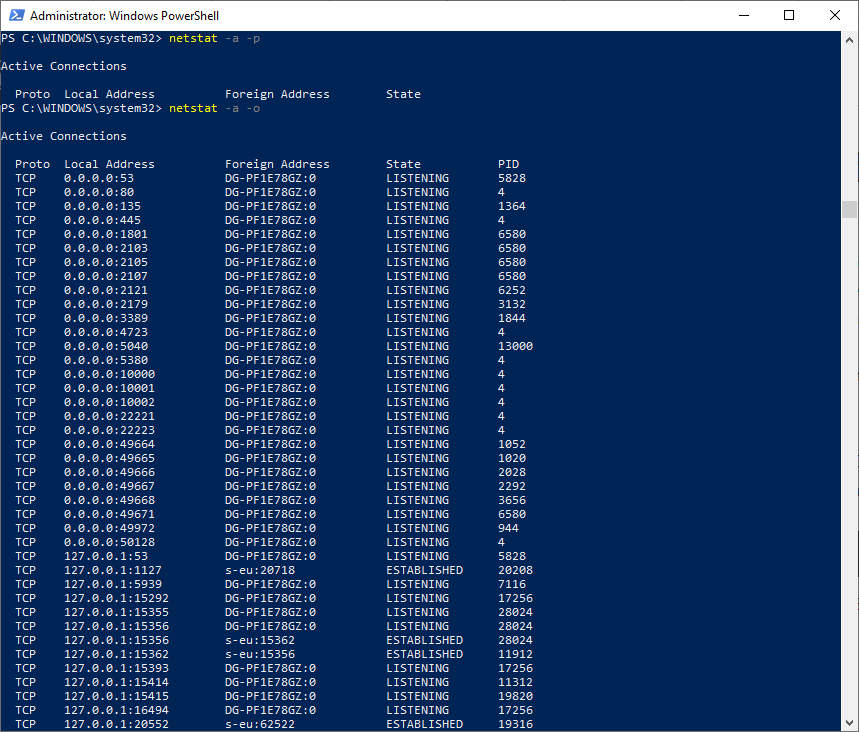Click the foreign address s-eu:20718
Viewport: 859px width, 732px height.
[260, 570]
